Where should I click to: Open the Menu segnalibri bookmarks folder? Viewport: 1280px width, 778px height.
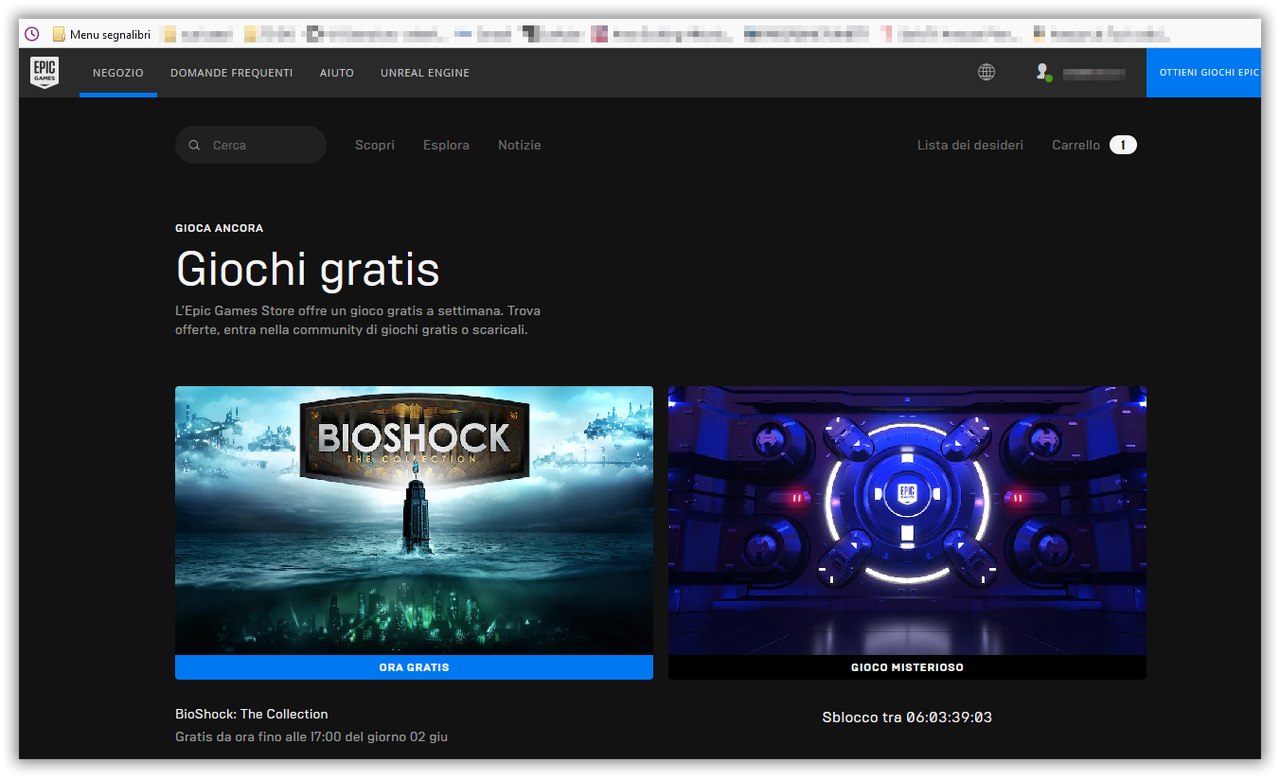101,34
